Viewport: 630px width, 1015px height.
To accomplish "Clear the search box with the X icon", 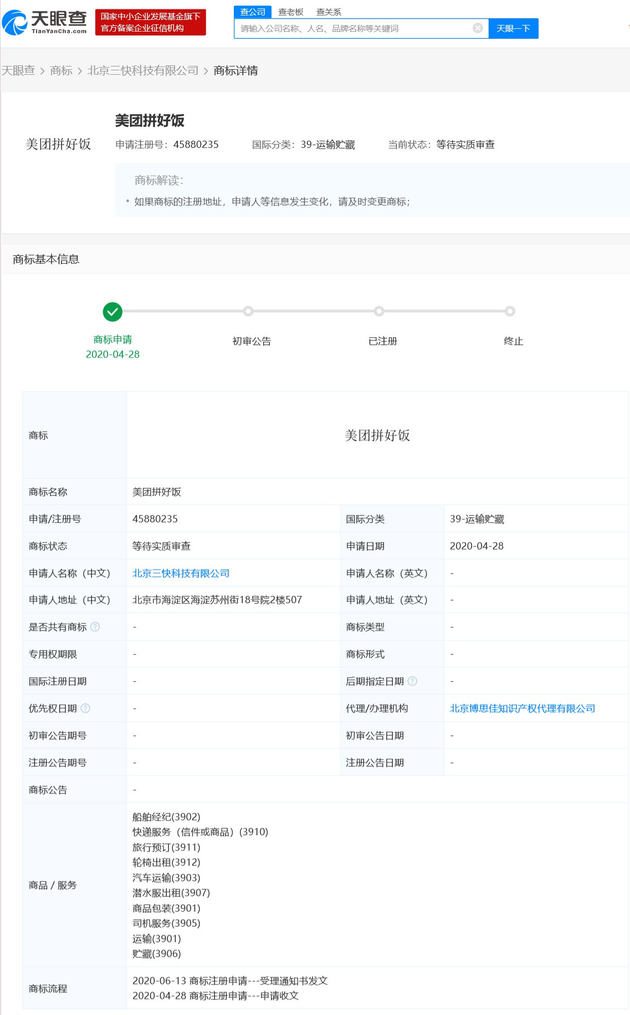I will tap(478, 29).
